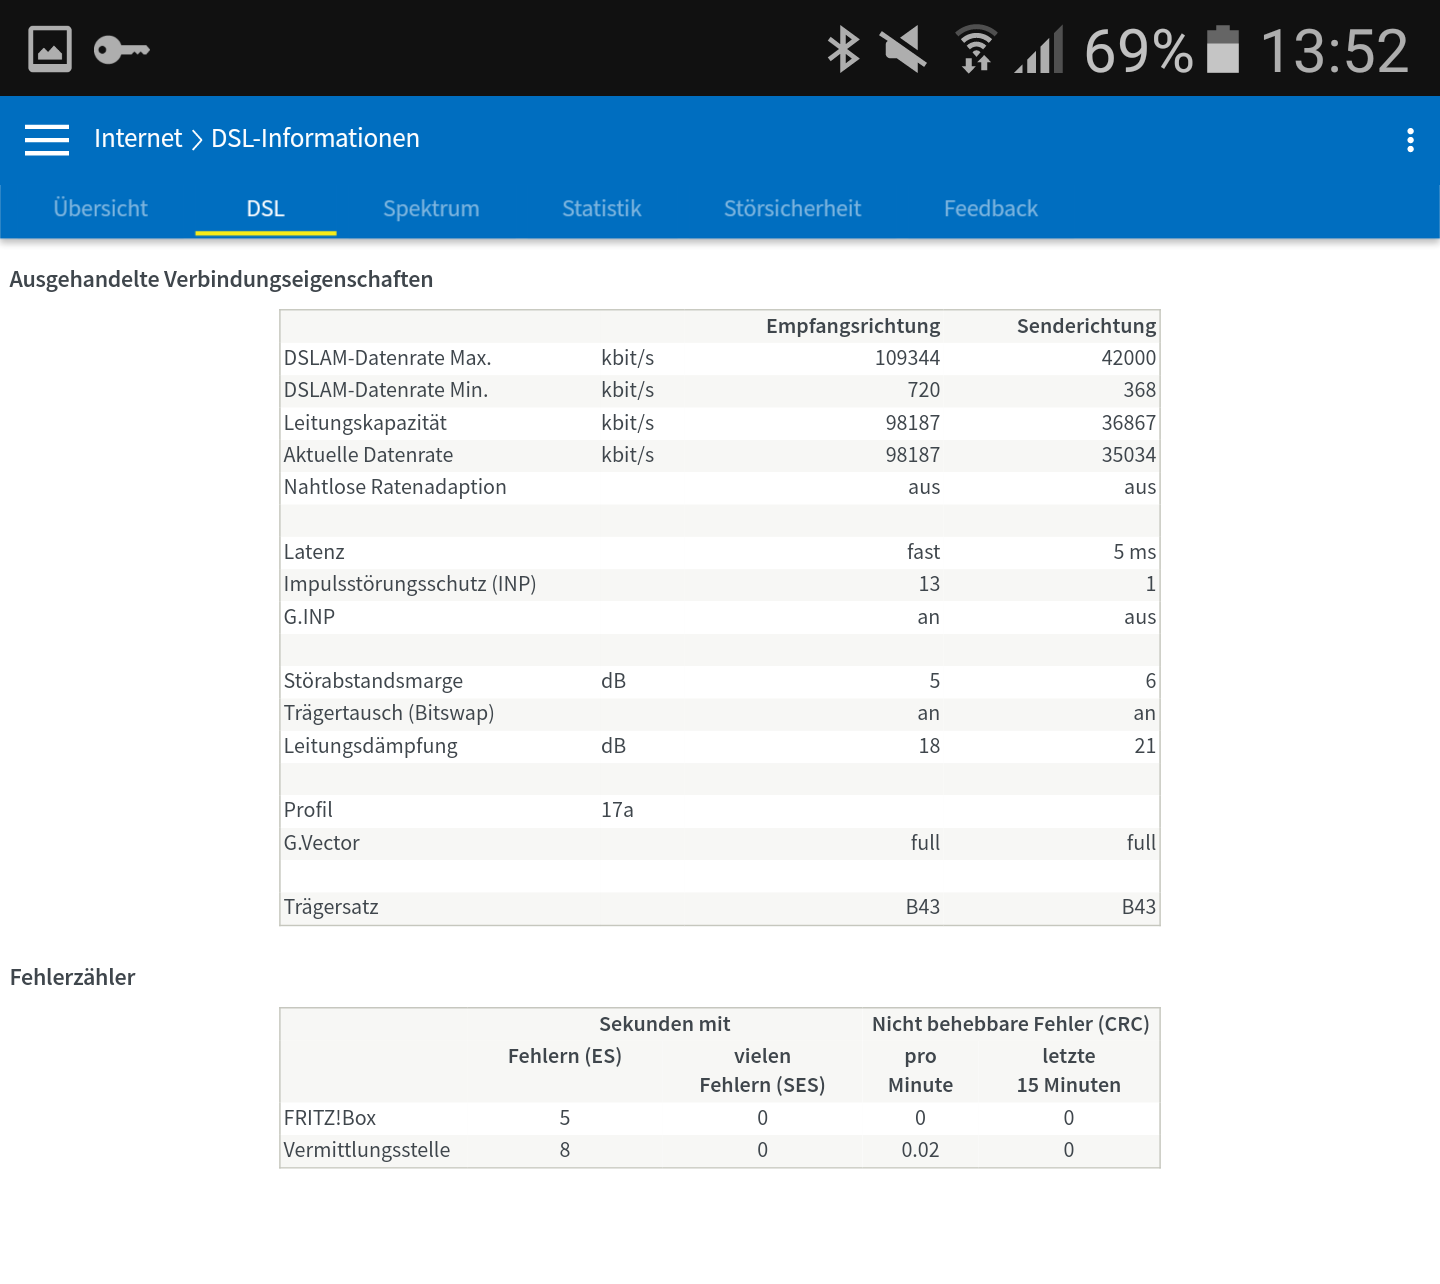
Task: Click the Trägersatz row label
Action: pyautogui.click(x=331, y=907)
